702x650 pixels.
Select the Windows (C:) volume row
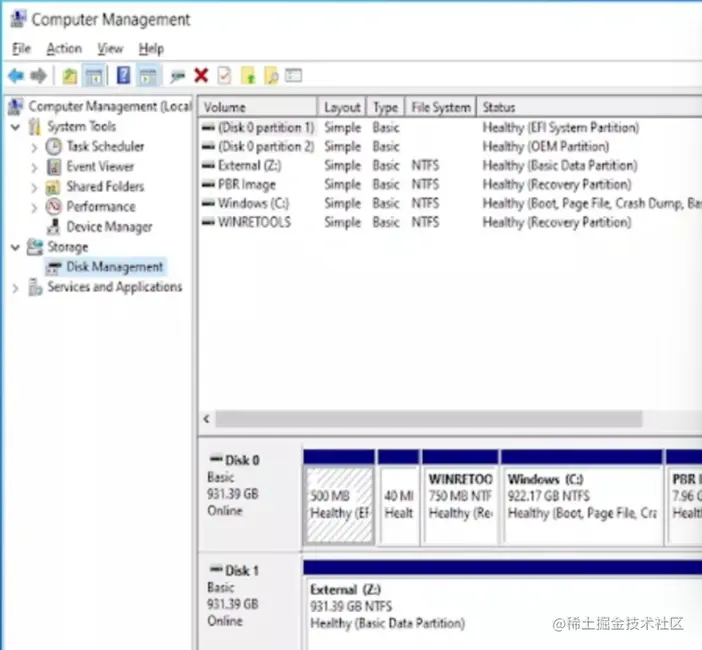coord(450,203)
